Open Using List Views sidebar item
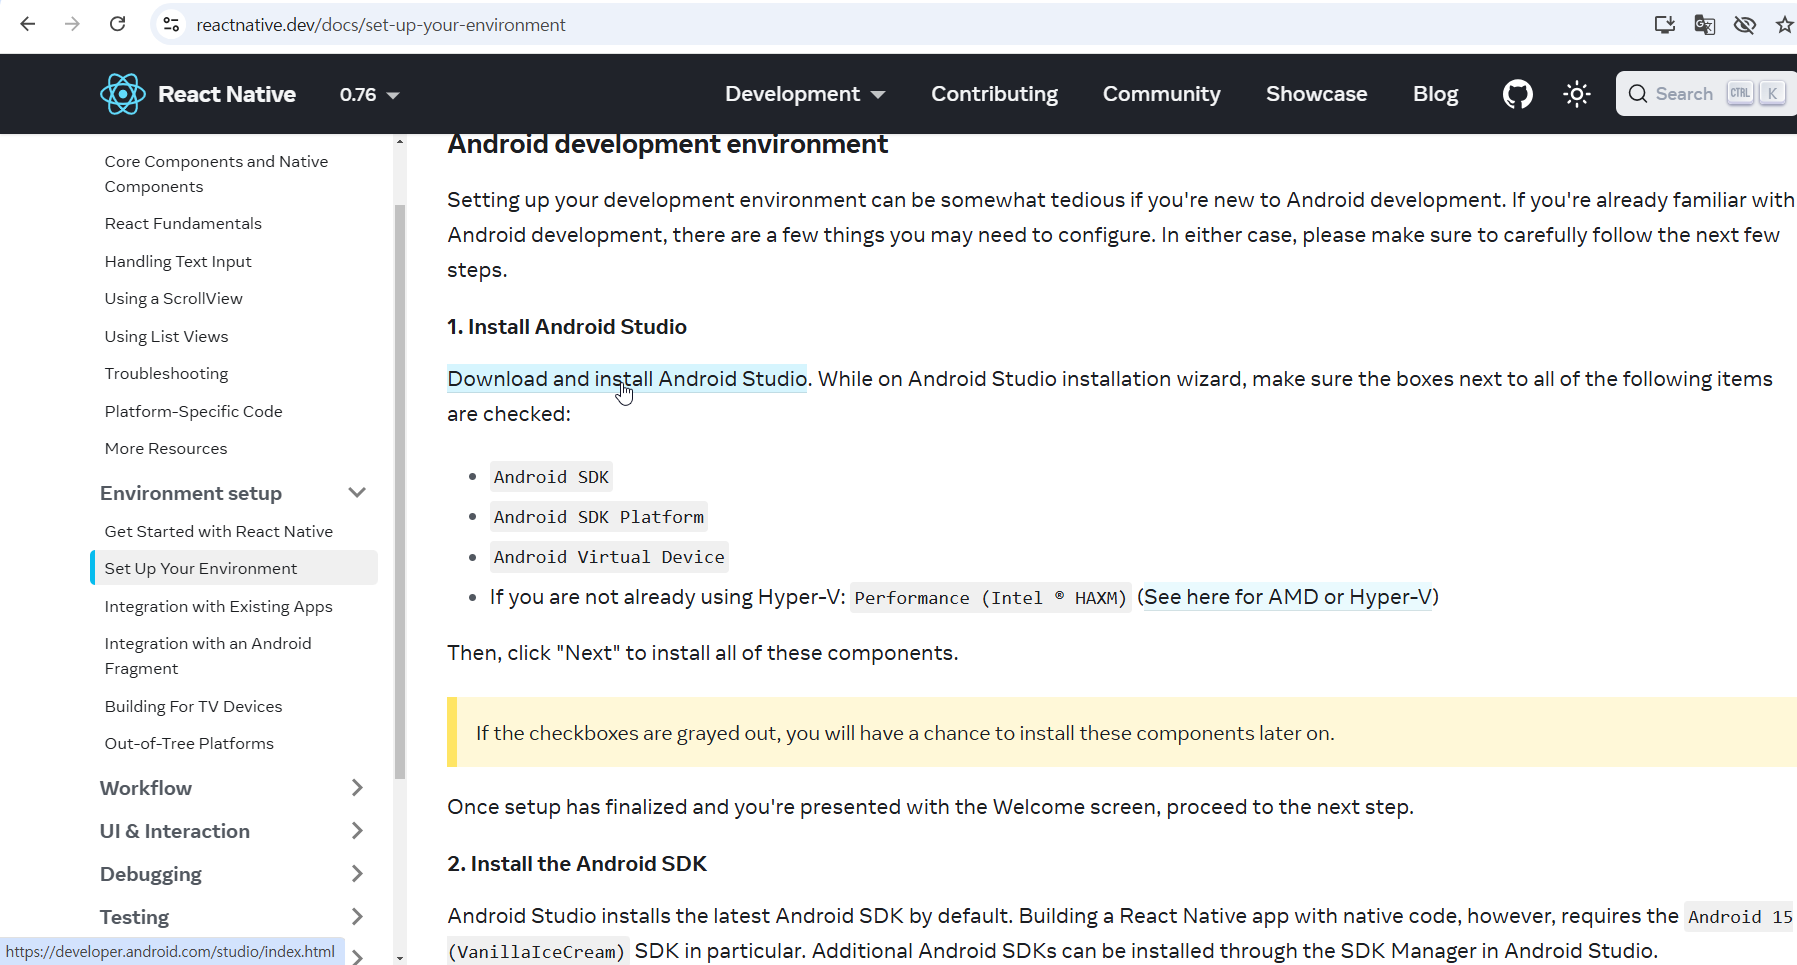 166,336
